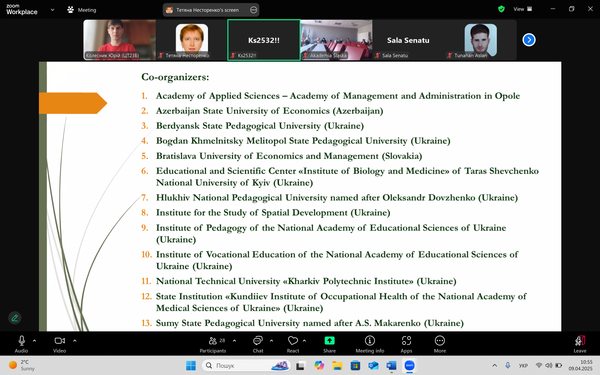Show hidden system tray icons
Screen dimensions: 600x375
494,365
